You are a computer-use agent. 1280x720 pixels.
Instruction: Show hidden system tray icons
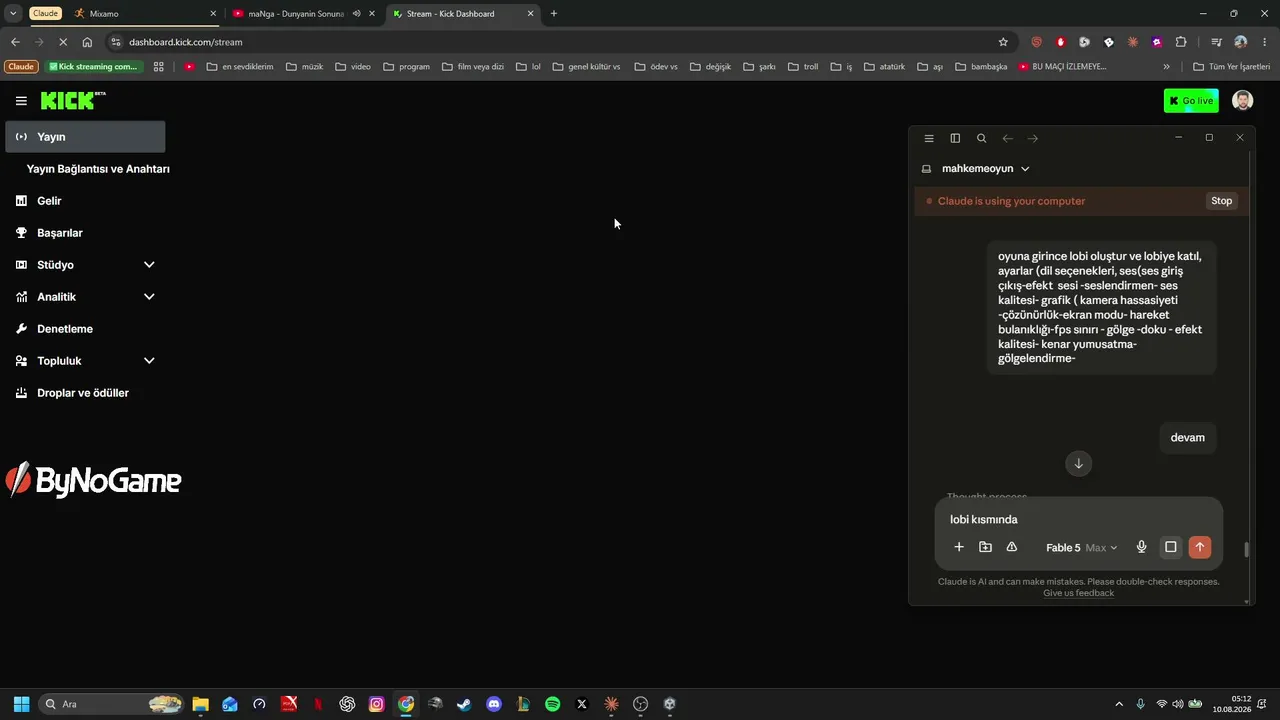tap(1119, 704)
